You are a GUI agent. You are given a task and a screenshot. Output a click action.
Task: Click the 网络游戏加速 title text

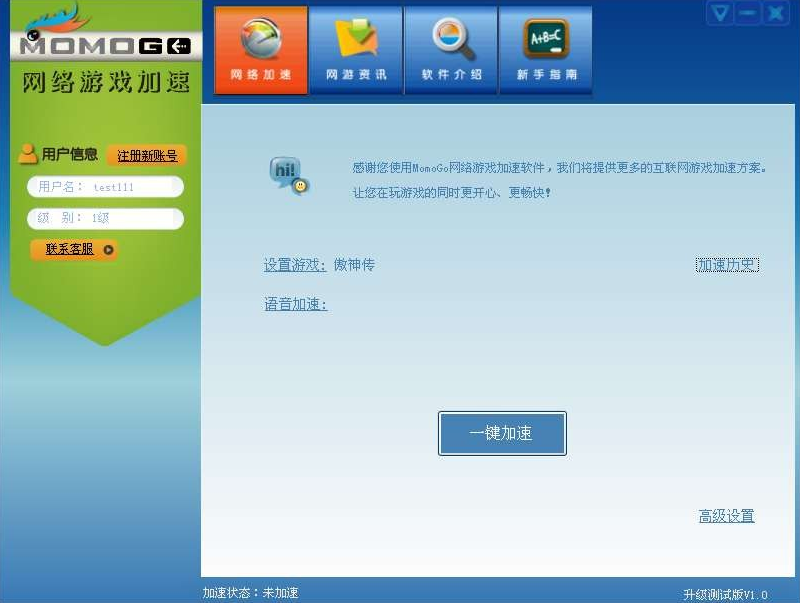point(106,82)
